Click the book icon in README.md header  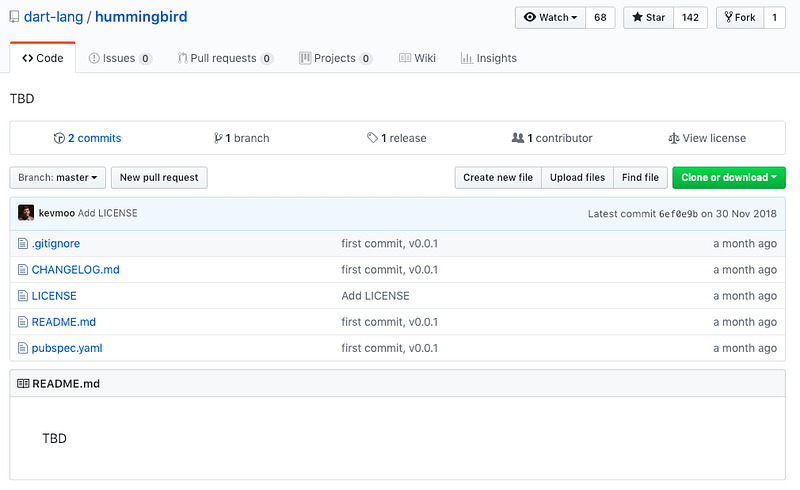[x=23, y=383]
